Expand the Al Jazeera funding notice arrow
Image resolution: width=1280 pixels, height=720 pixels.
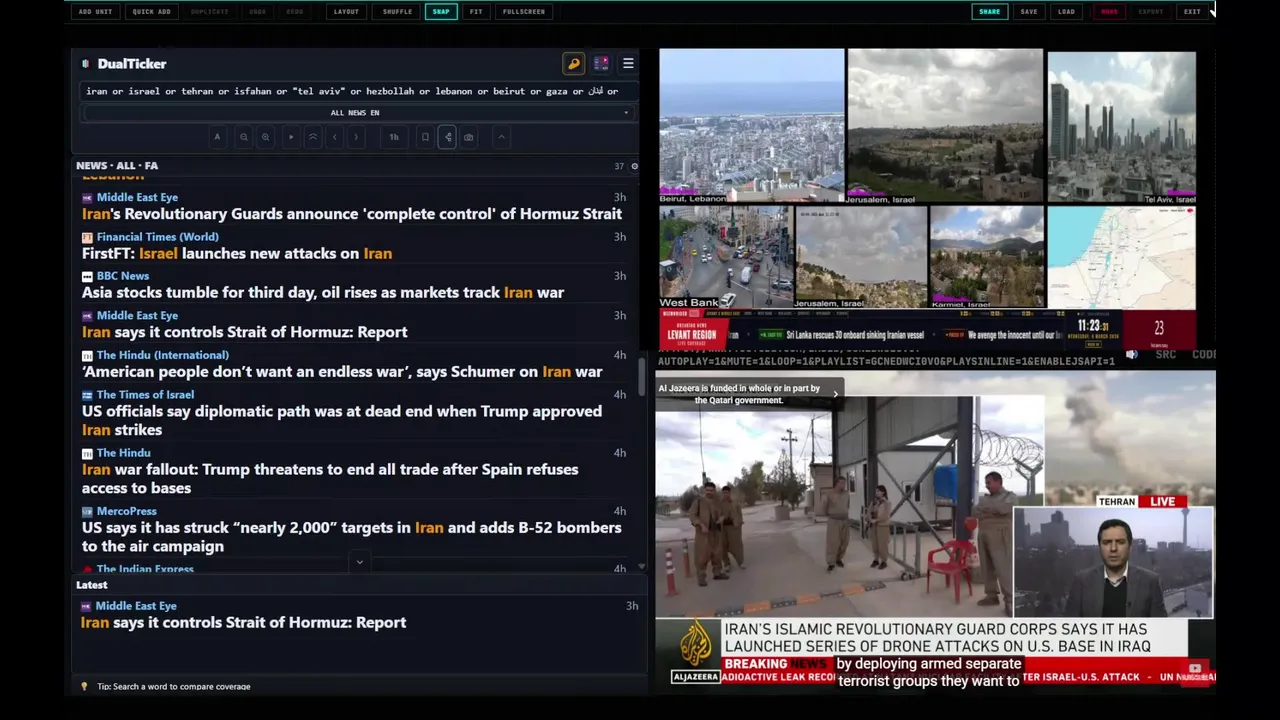tap(835, 394)
